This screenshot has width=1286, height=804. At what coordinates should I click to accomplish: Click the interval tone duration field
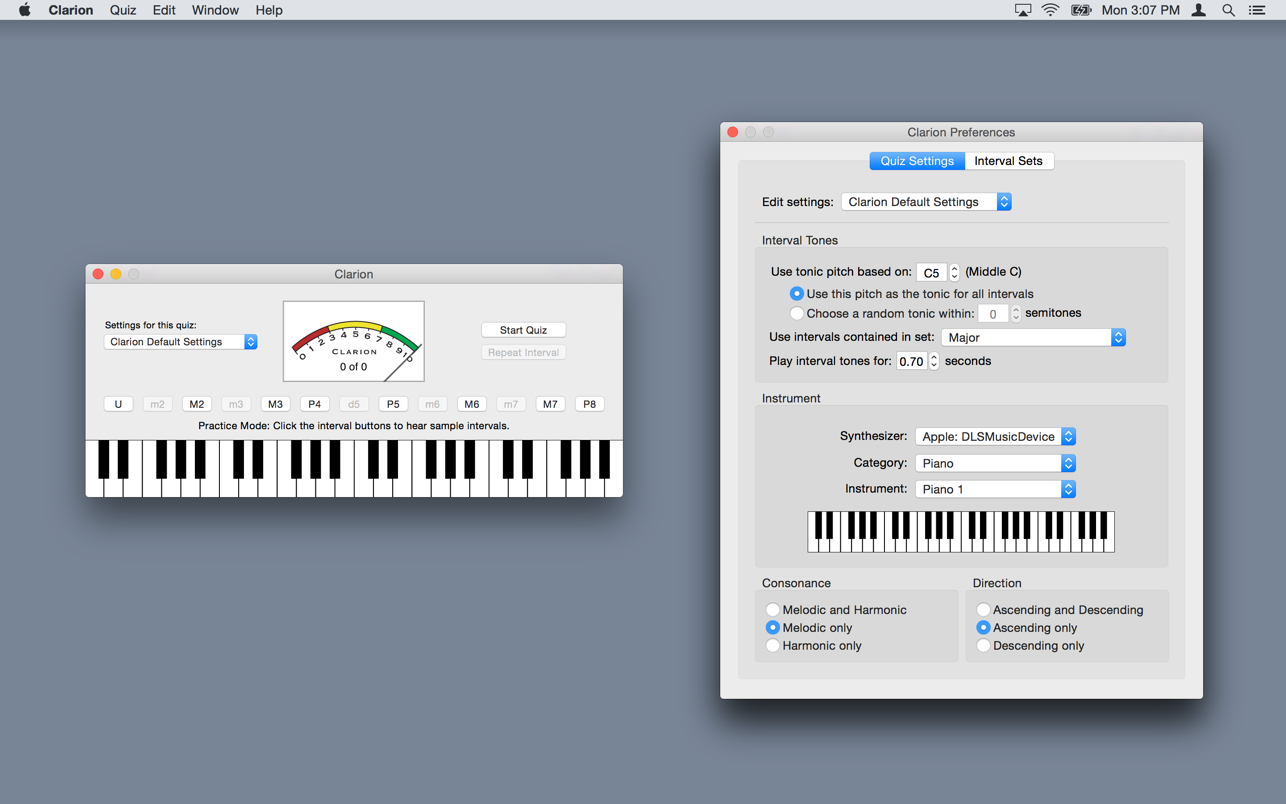click(911, 362)
